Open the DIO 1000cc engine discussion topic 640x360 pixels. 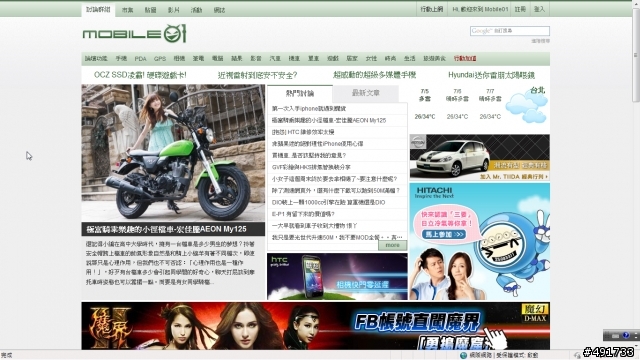pos(328,202)
